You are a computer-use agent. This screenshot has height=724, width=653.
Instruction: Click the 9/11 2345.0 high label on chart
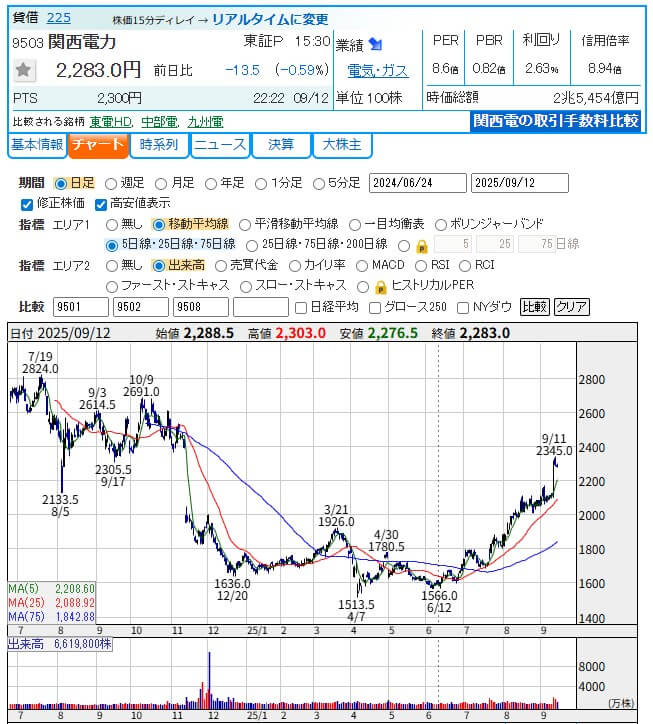coord(554,445)
